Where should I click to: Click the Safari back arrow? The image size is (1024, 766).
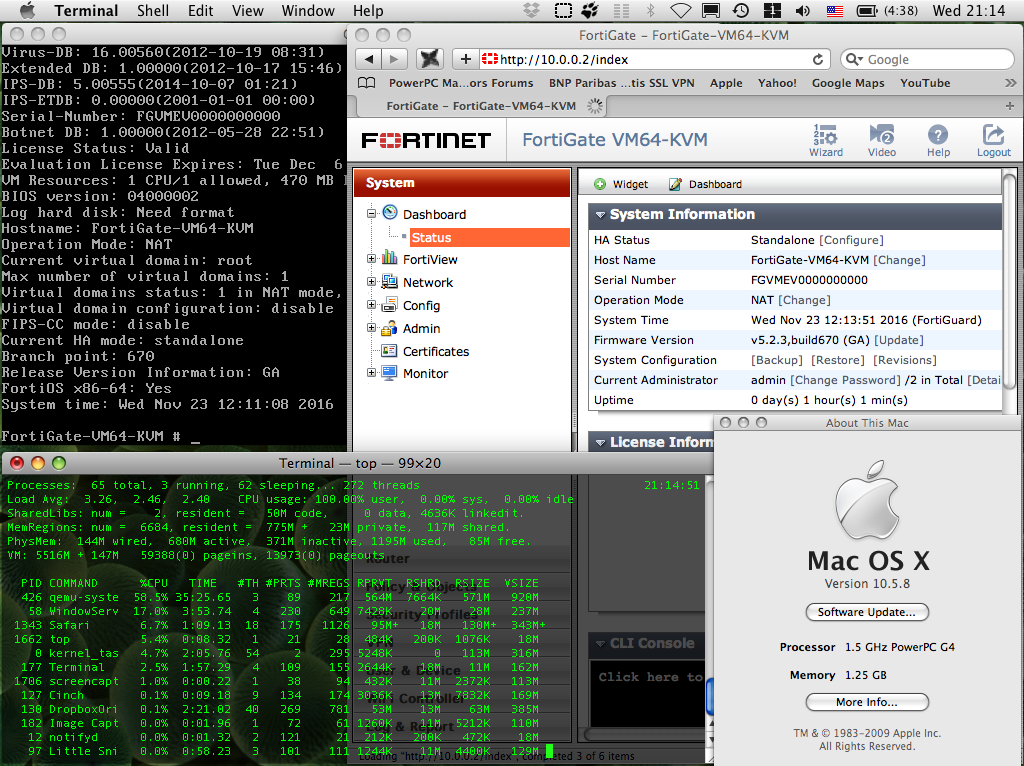click(369, 59)
